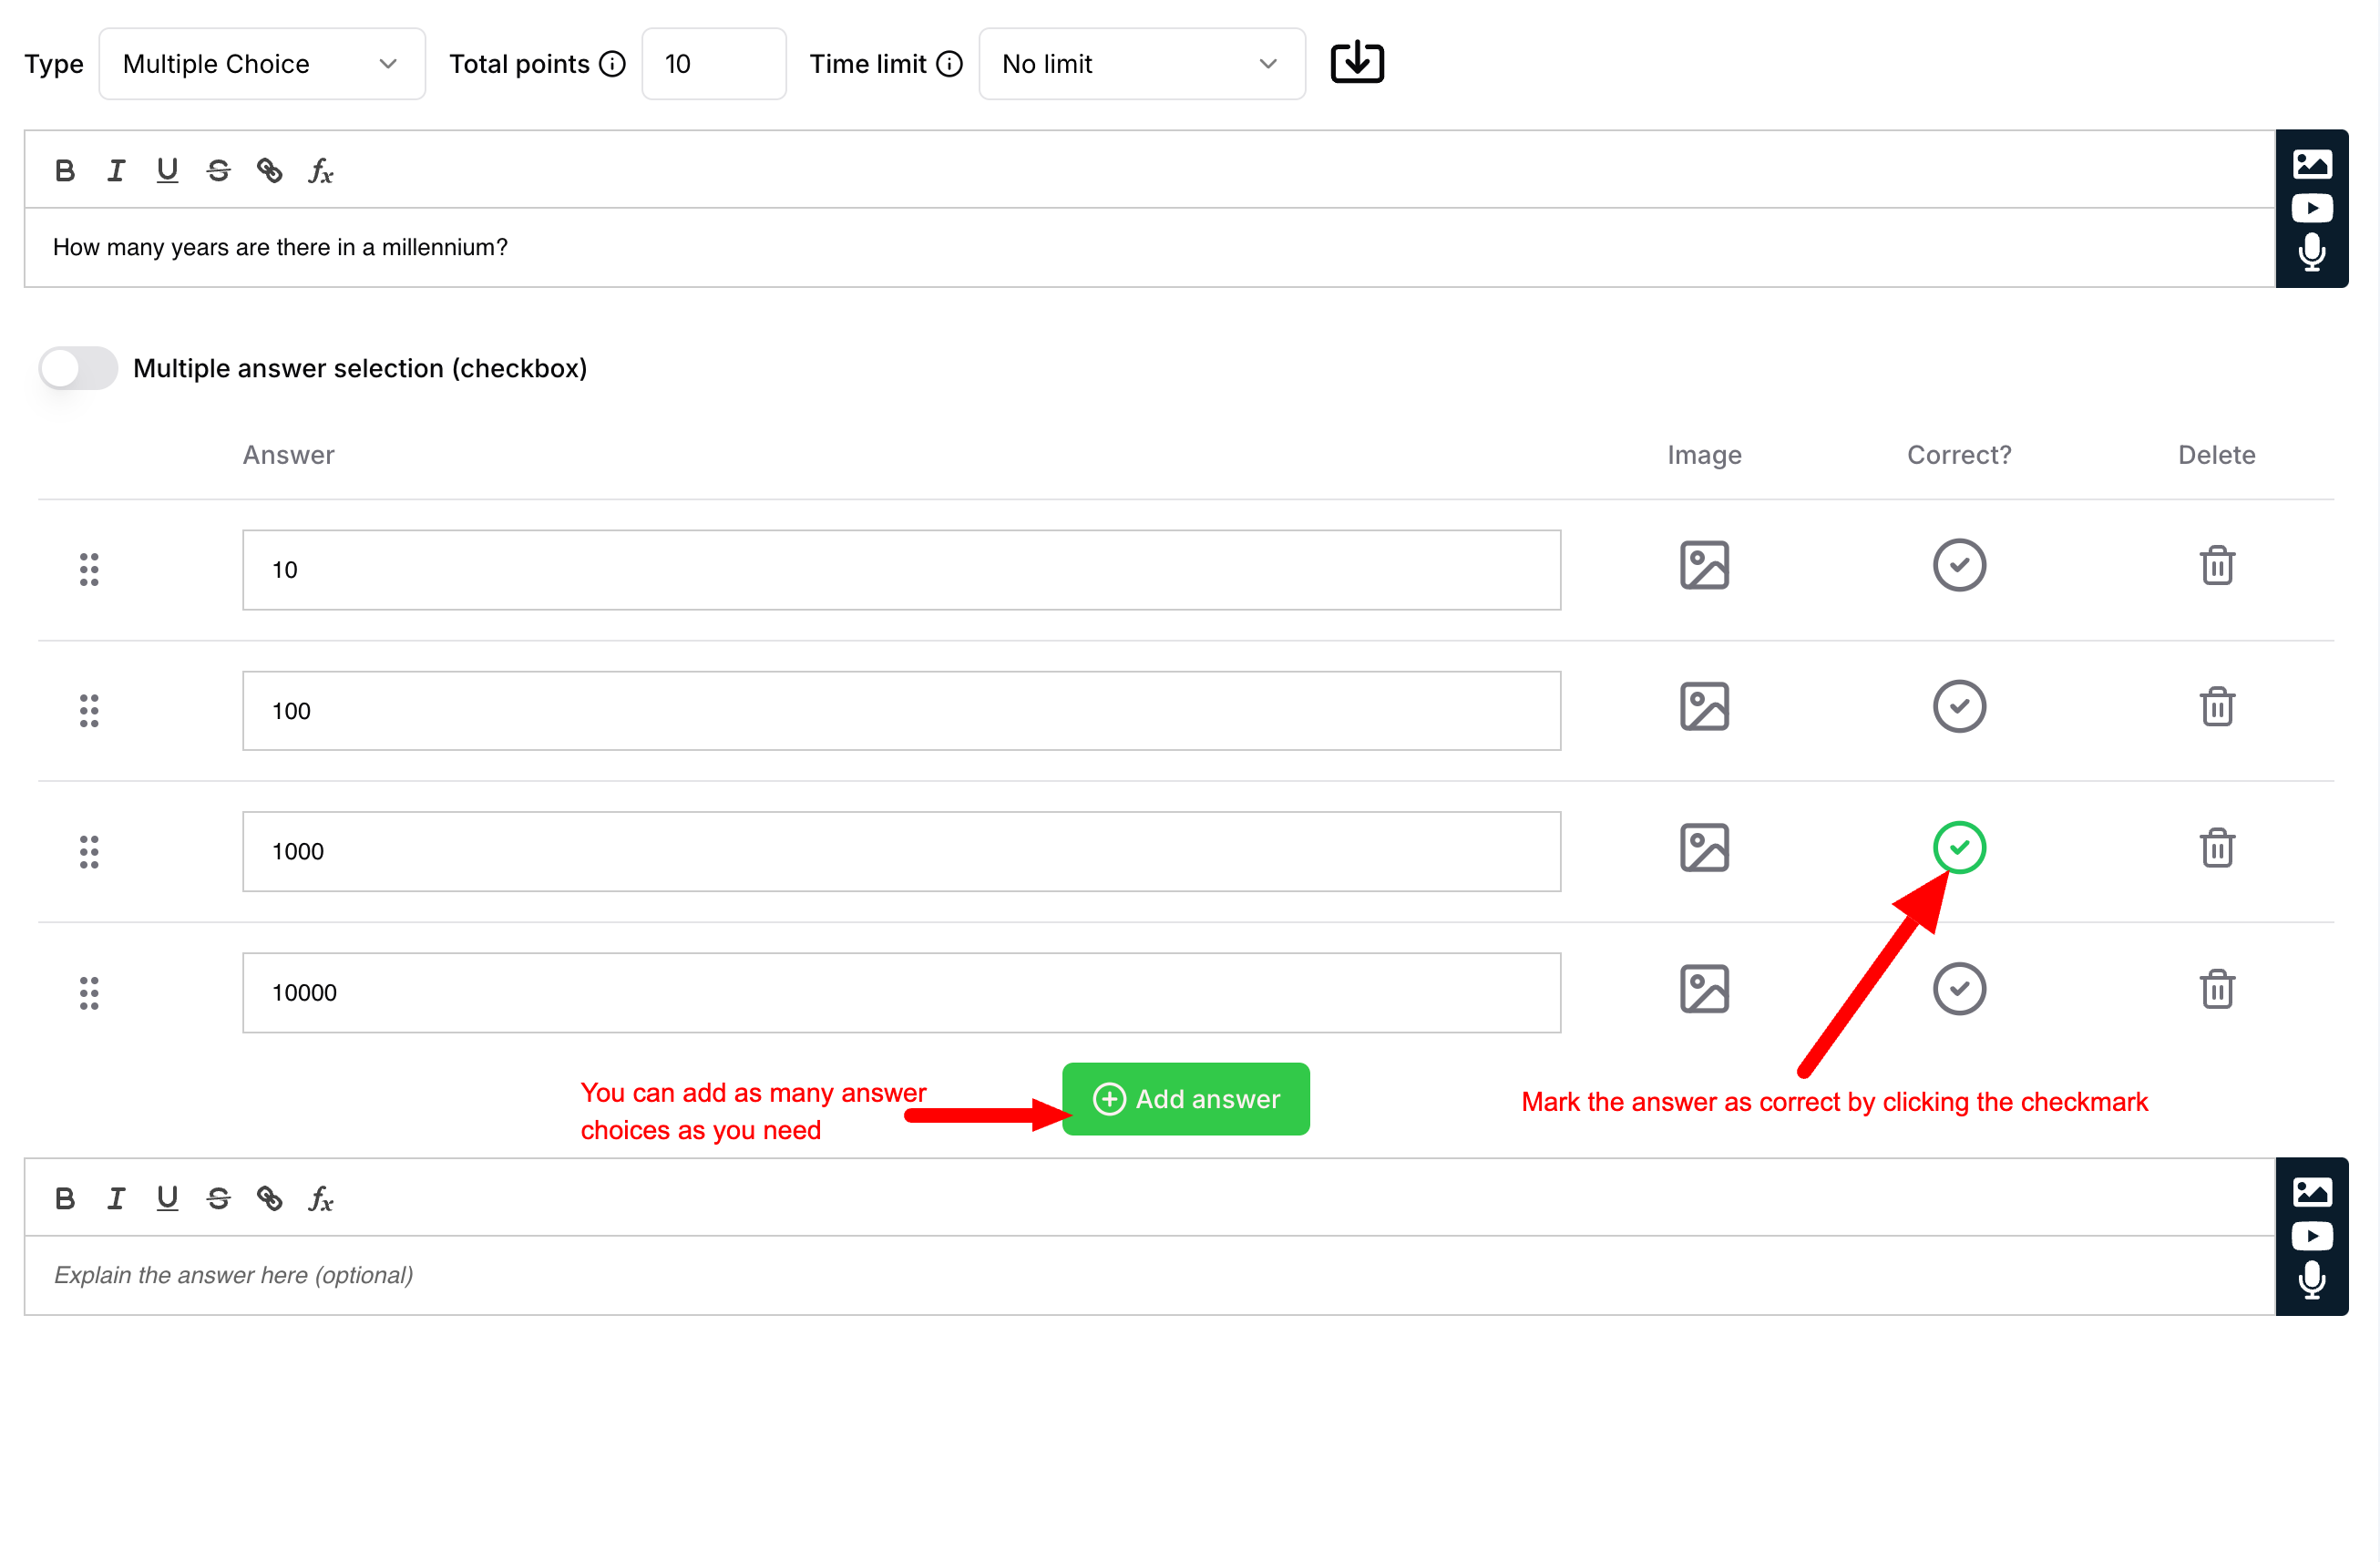The image size is (2380, 1562).
Task: Add YouTube video to the question
Action: point(2311,208)
